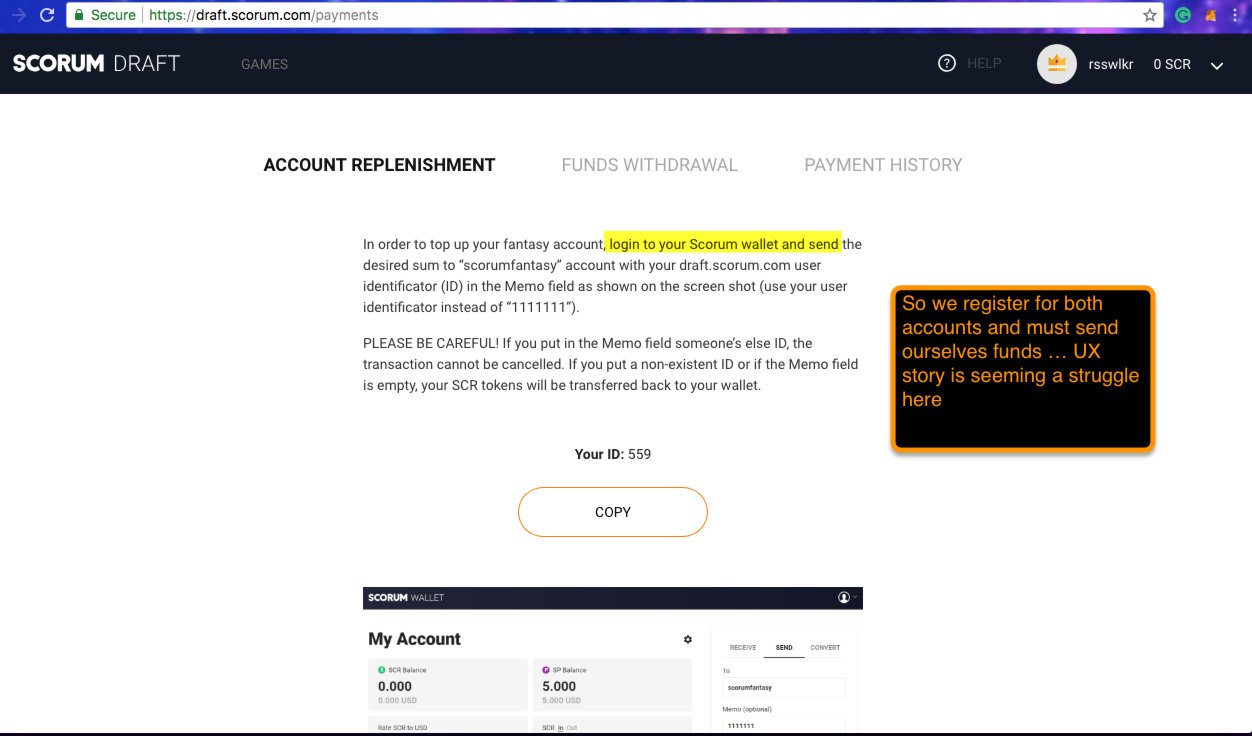
Task: Click the Copy button
Action: [x=613, y=512]
